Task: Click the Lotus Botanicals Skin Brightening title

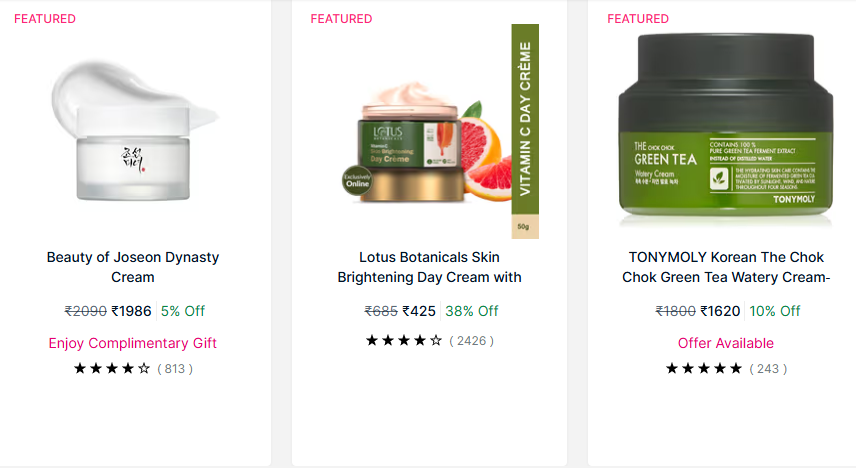Action: tap(429, 267)
